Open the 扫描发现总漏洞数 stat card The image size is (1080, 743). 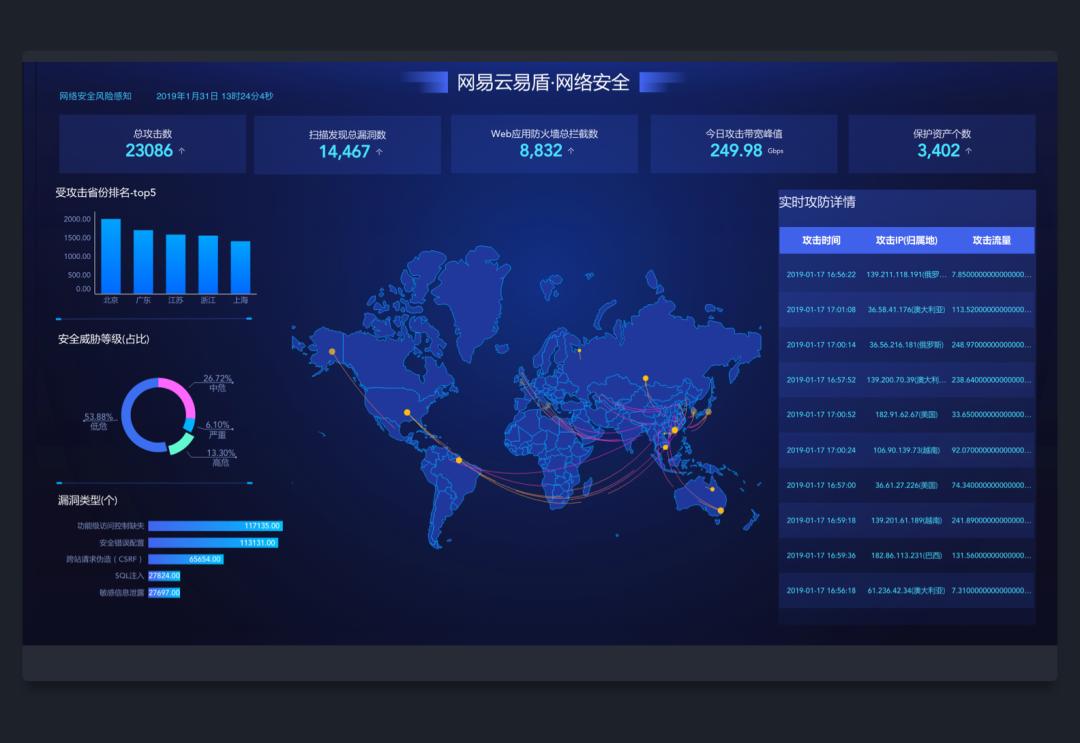coord(347,144)
